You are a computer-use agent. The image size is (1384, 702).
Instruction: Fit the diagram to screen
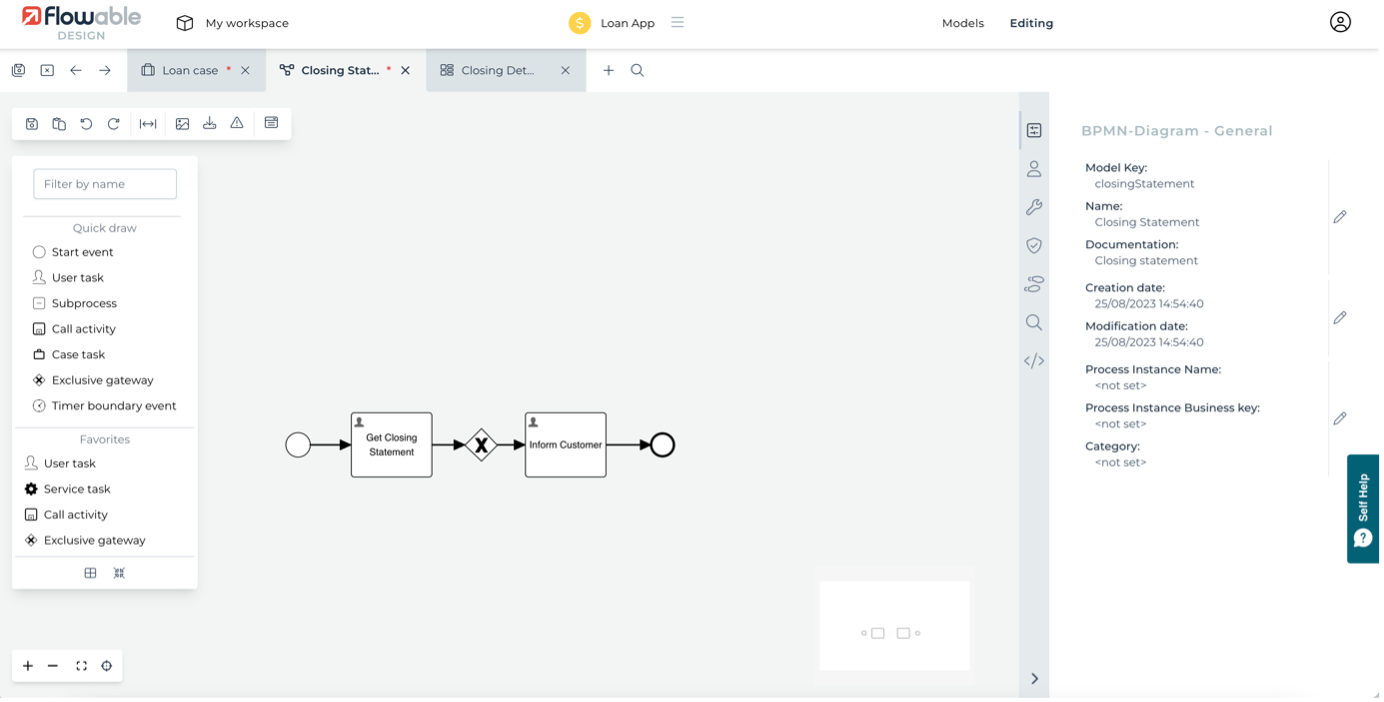pyautogui.click(x=81, y=666)
